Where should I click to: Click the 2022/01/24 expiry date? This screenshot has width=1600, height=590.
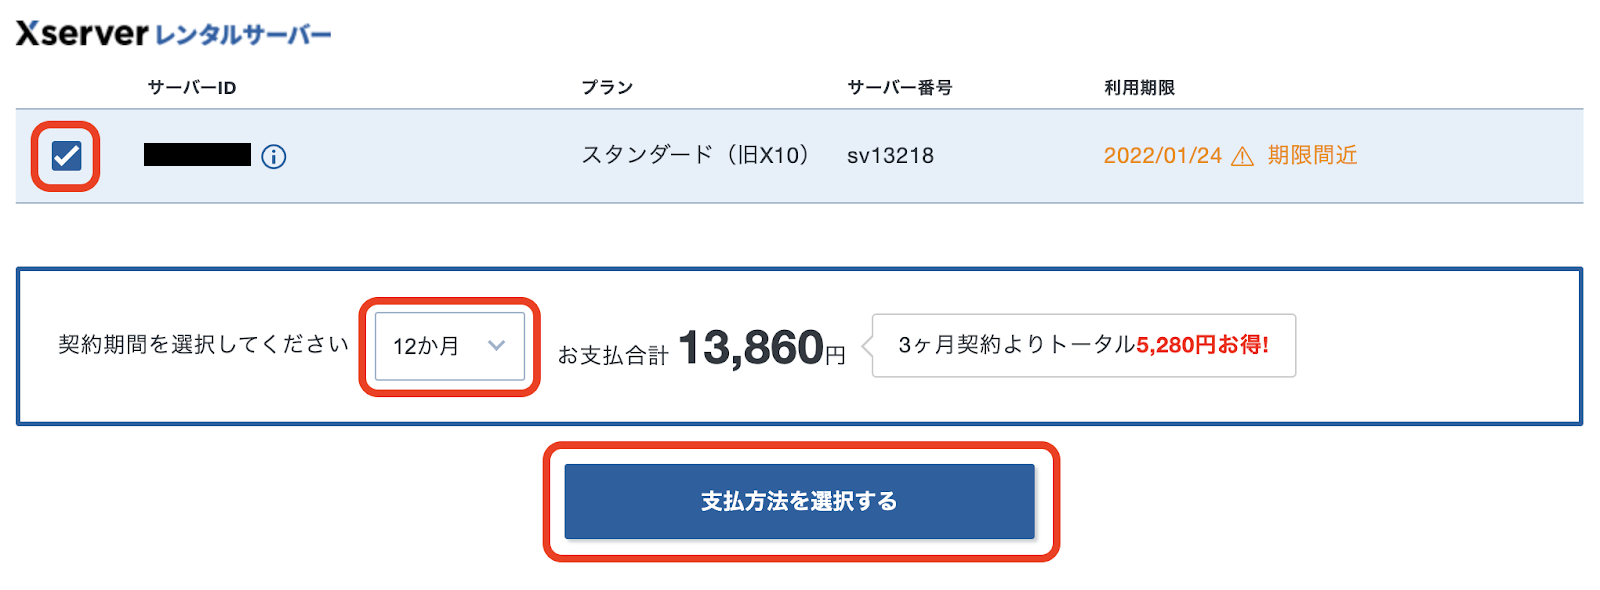tap(1162, 156)
